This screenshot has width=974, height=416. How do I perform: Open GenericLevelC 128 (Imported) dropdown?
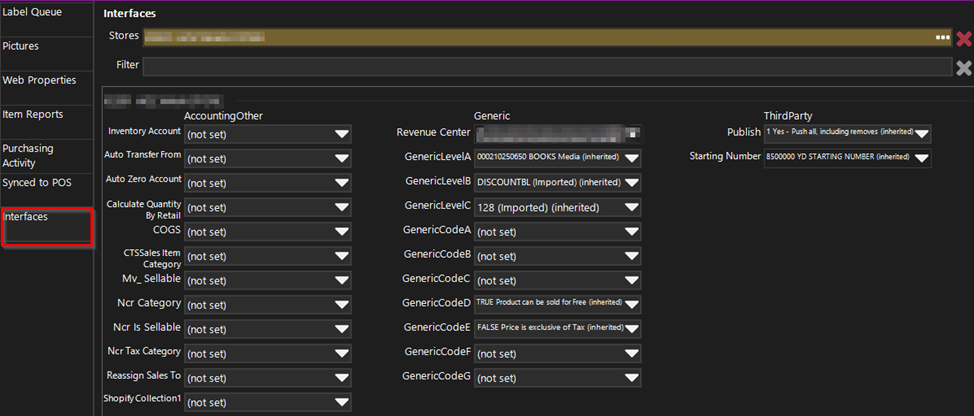pyautogui.click(x=558, y=207)
